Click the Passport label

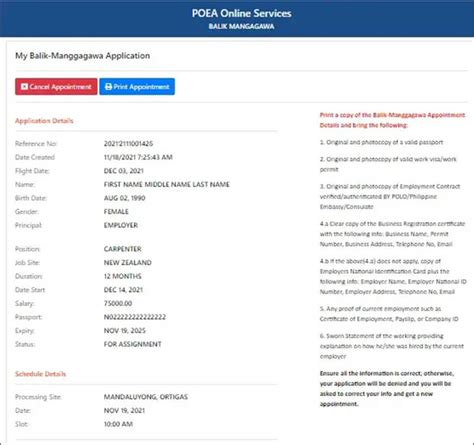(x=28, y=317)
